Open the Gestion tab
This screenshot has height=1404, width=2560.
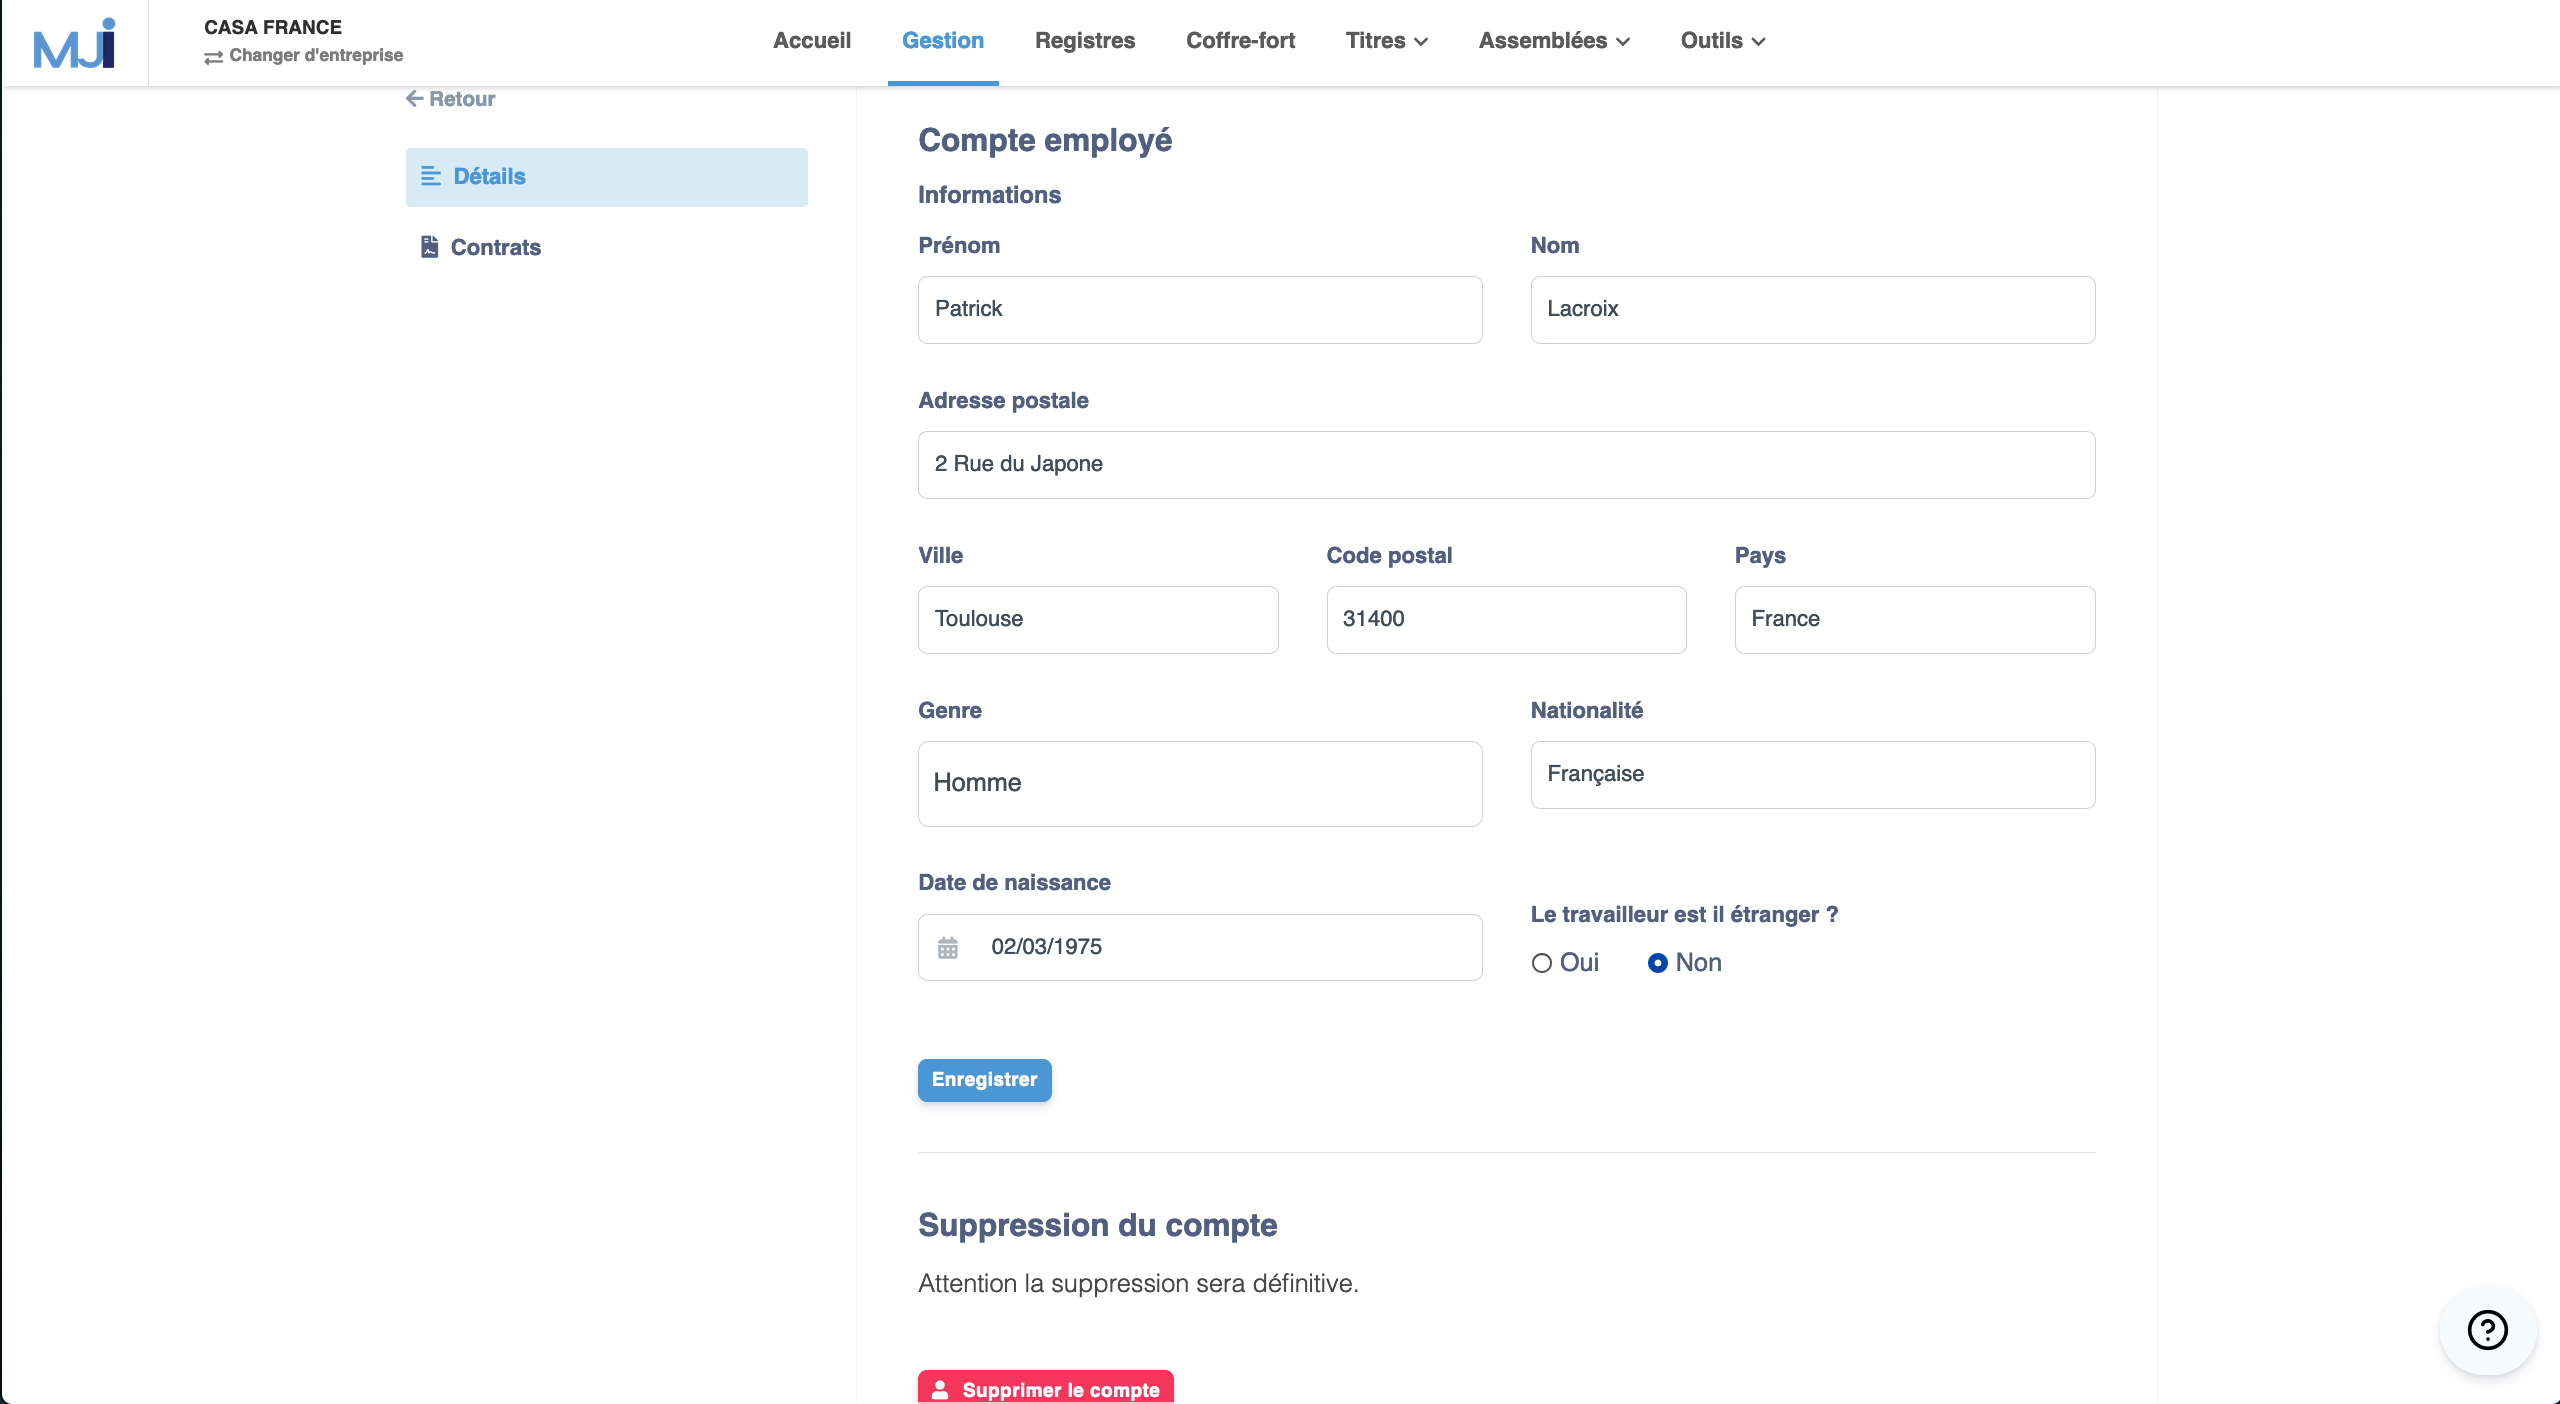(x=943, y=41)
